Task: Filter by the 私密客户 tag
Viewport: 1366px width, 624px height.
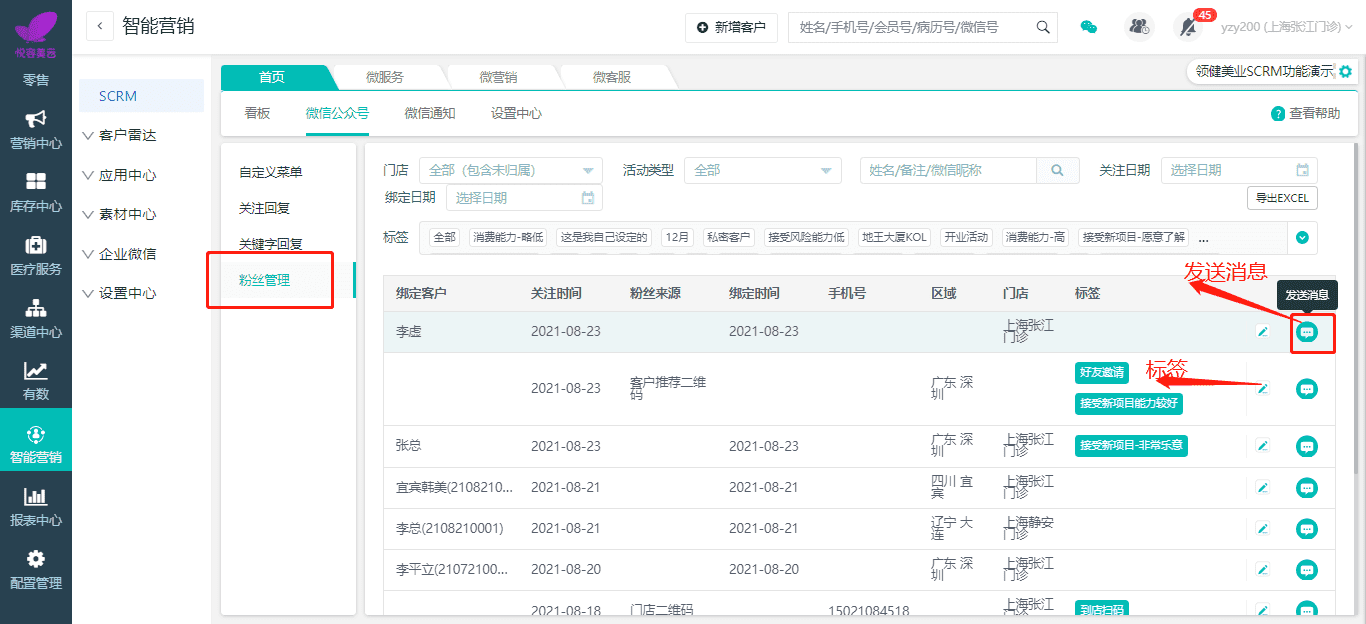Action: pos(729,238)
